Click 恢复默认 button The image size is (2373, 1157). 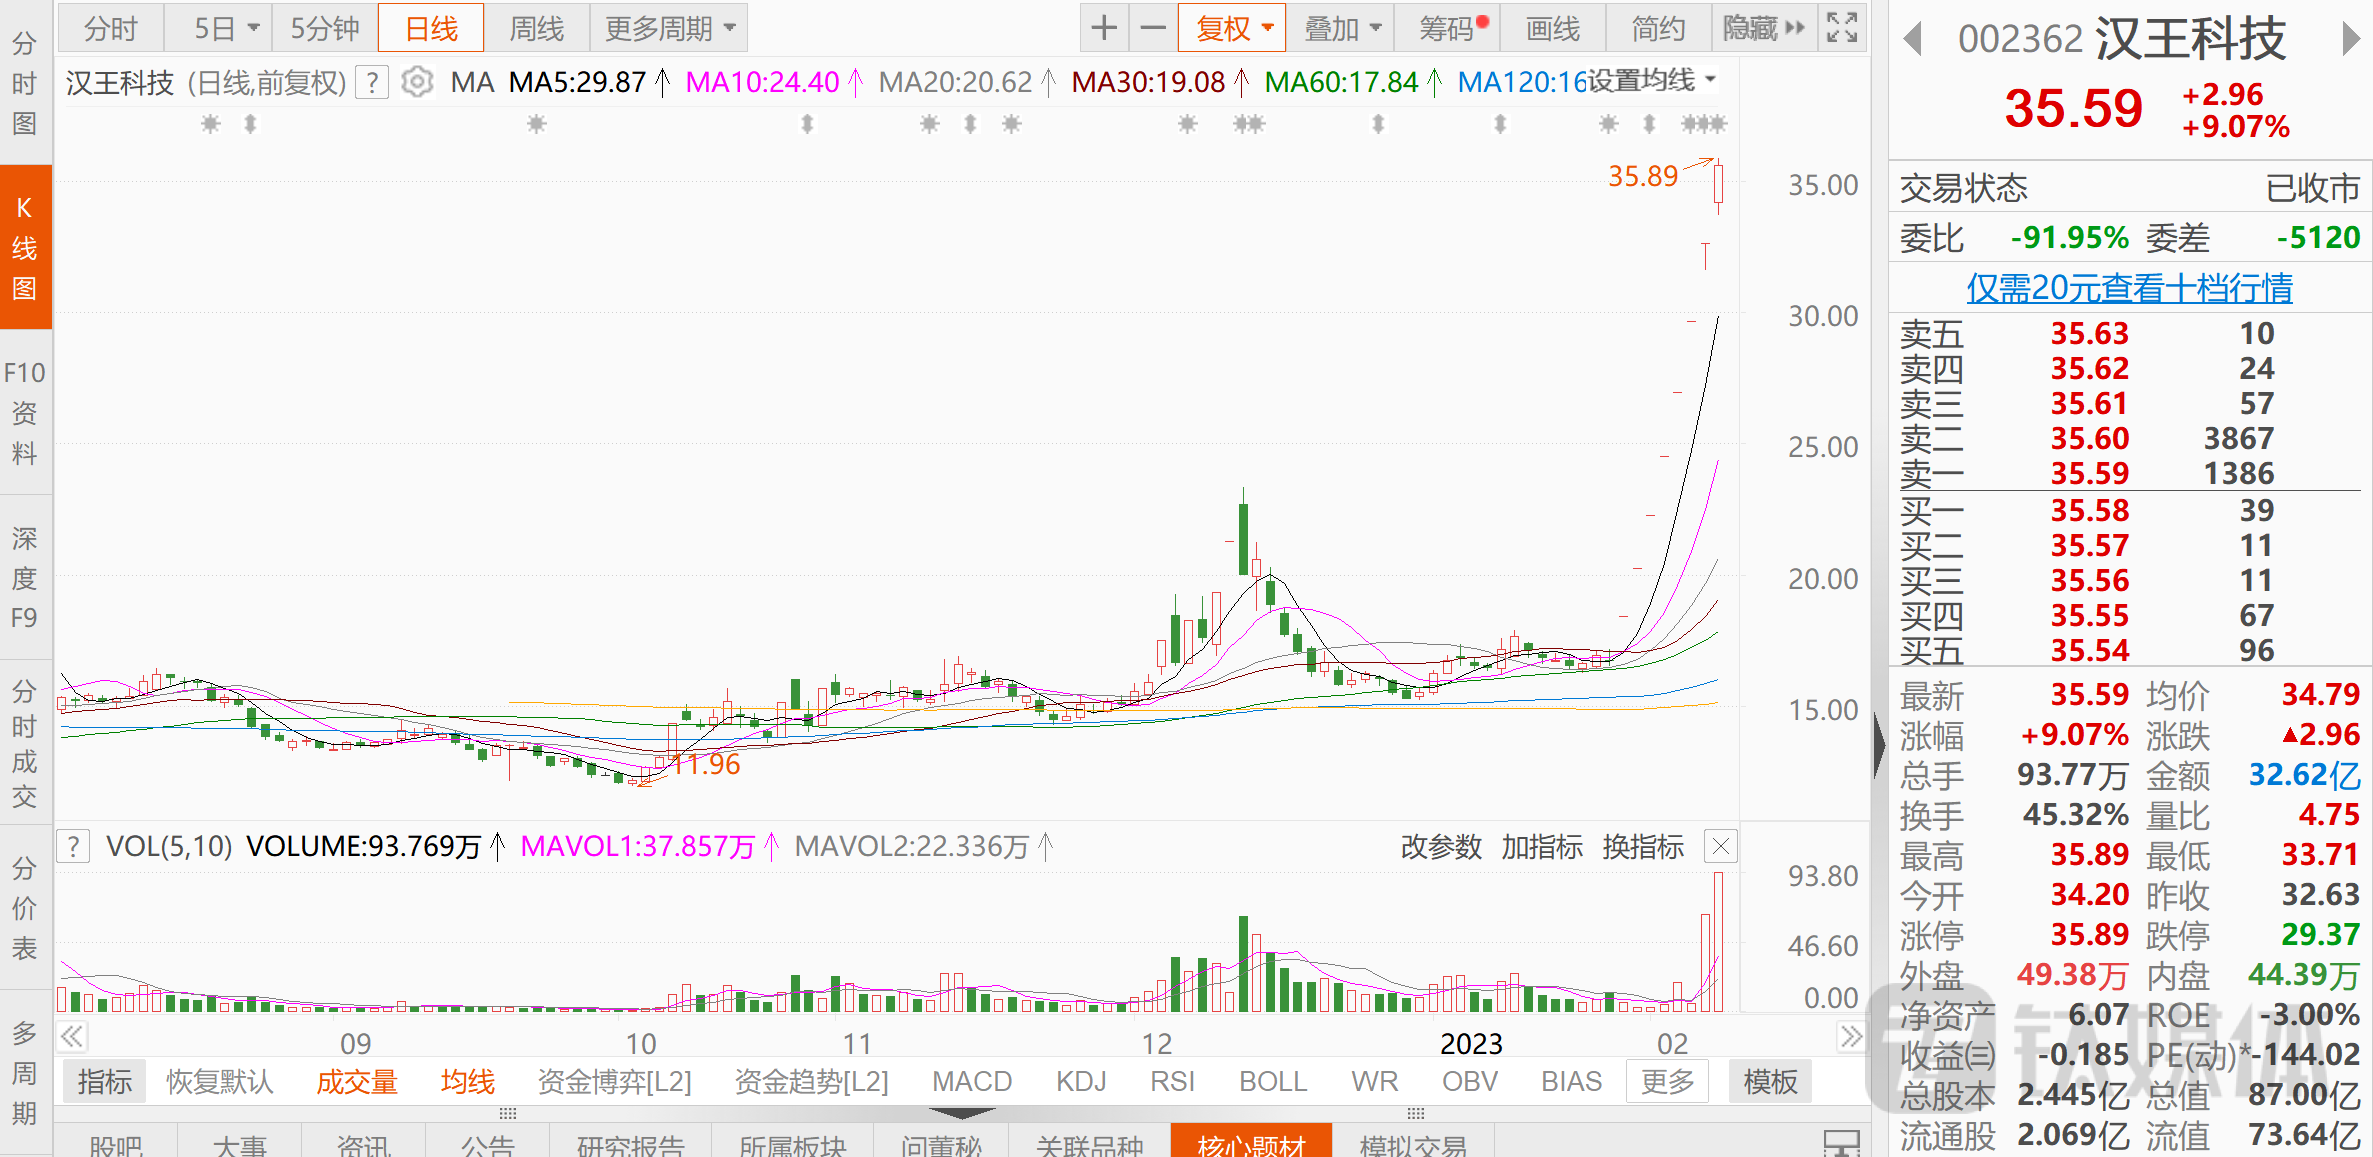(x=219, y=1082)
